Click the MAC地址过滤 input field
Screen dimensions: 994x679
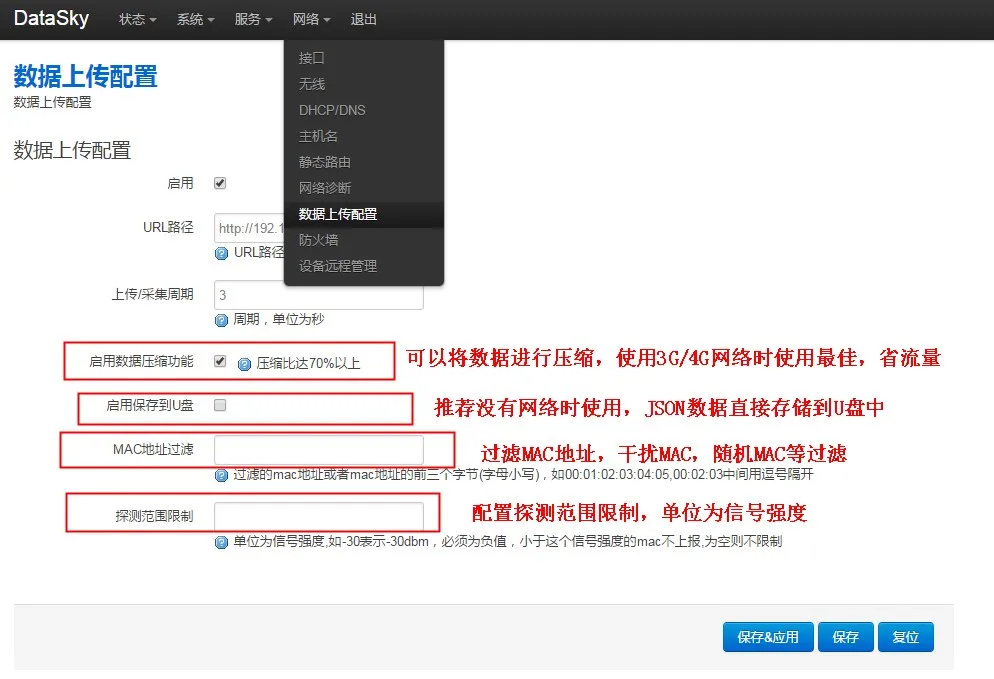pyautogui.click(x=319, y=451)
